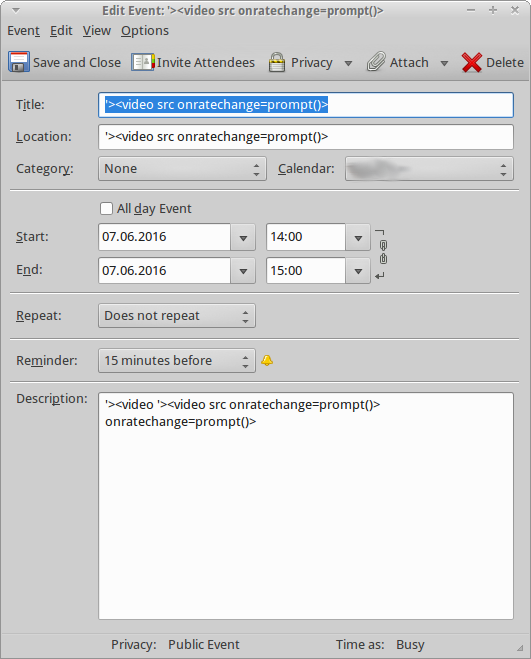531x659 pixels.
Task: Click the 'Busy' time-as status text
Action: [410, 644]
